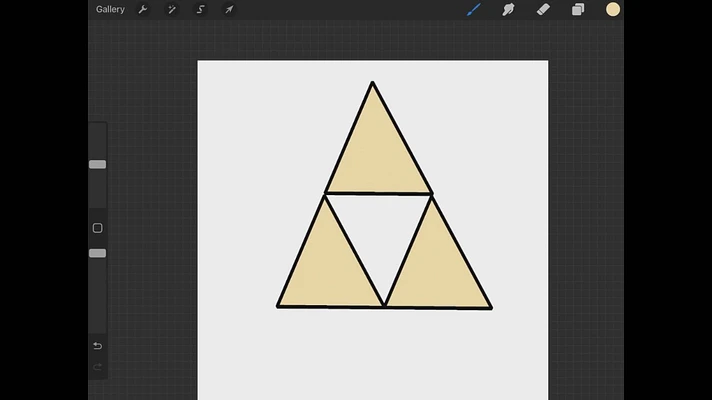Image resolution: width=712 pixels, height=400 pixels.
Task: Select the Eraser tool
Action: 543,10
